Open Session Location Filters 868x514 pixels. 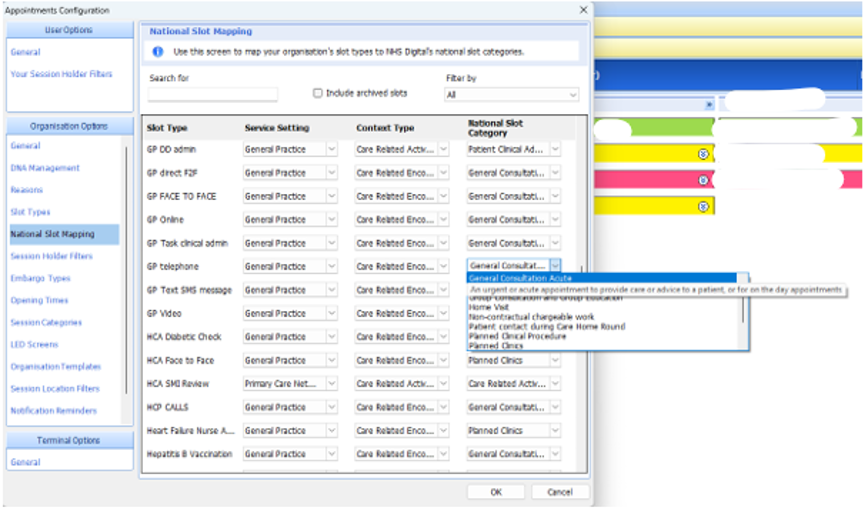55,388
